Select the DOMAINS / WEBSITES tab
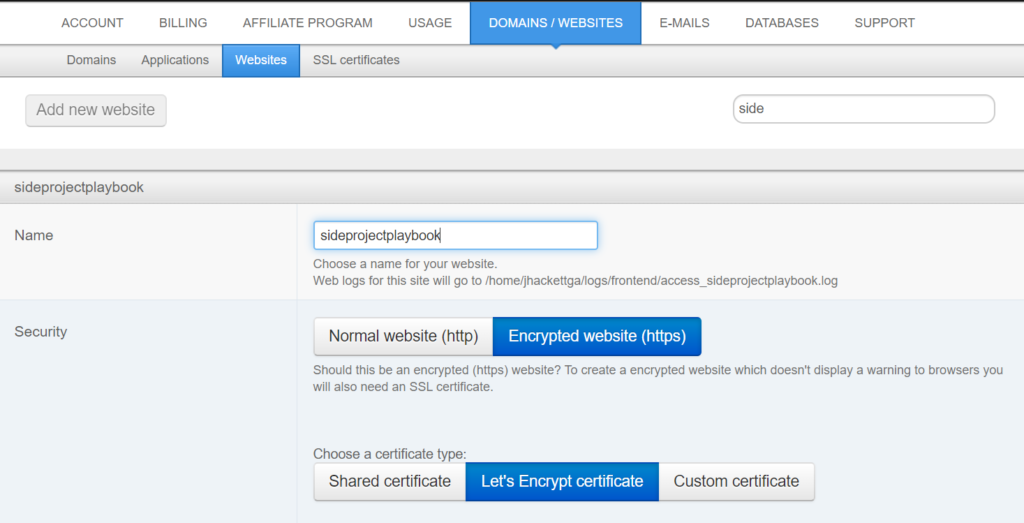The image size is (1024, 523). tap(556, 23)
